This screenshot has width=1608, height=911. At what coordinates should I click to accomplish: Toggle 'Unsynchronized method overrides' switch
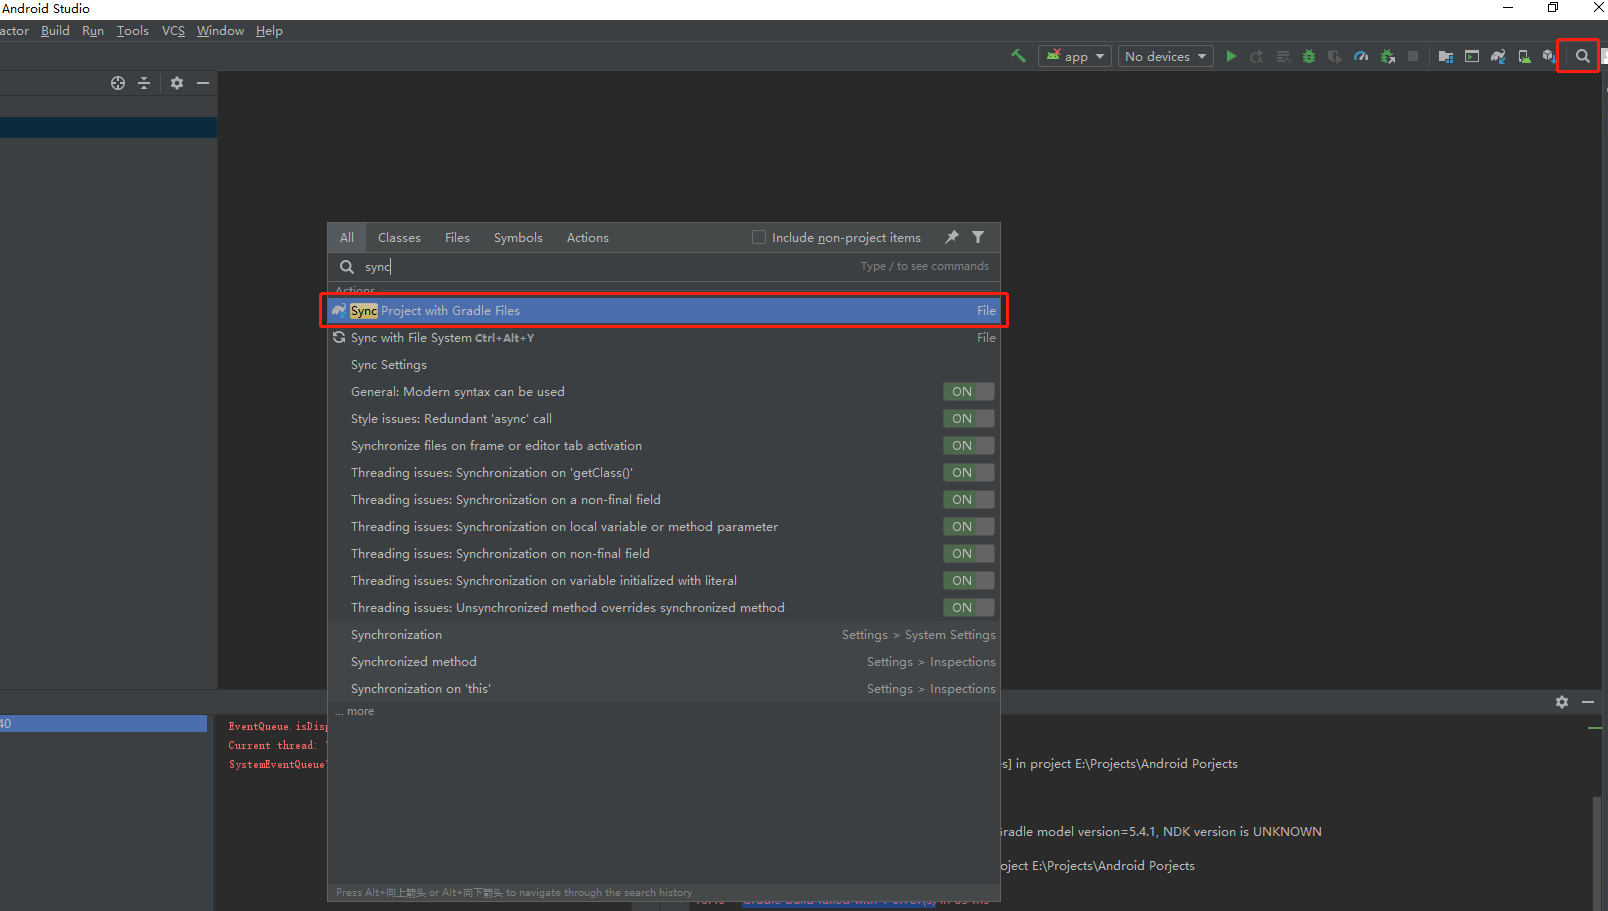pos(968,608)
